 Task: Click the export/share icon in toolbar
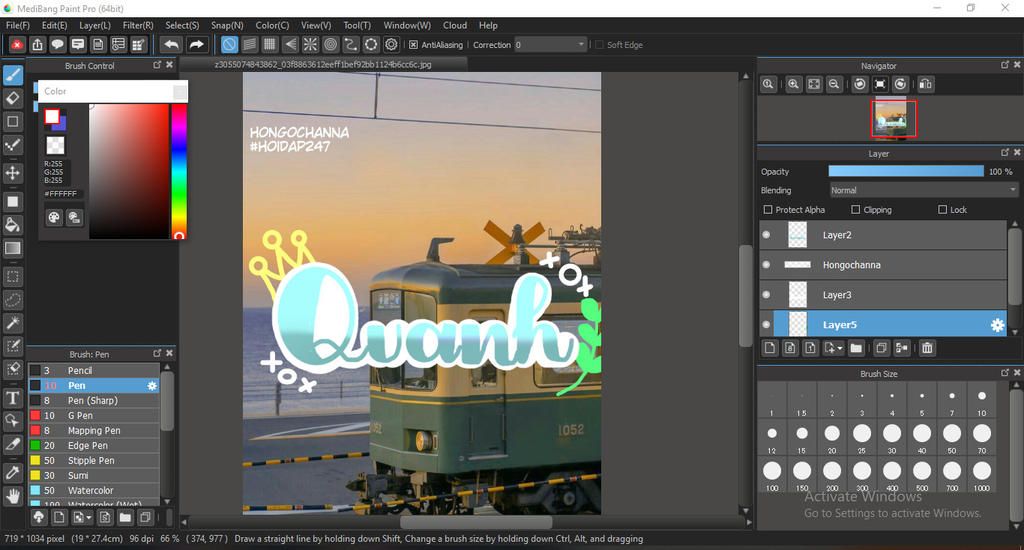(x=37, y=44)
